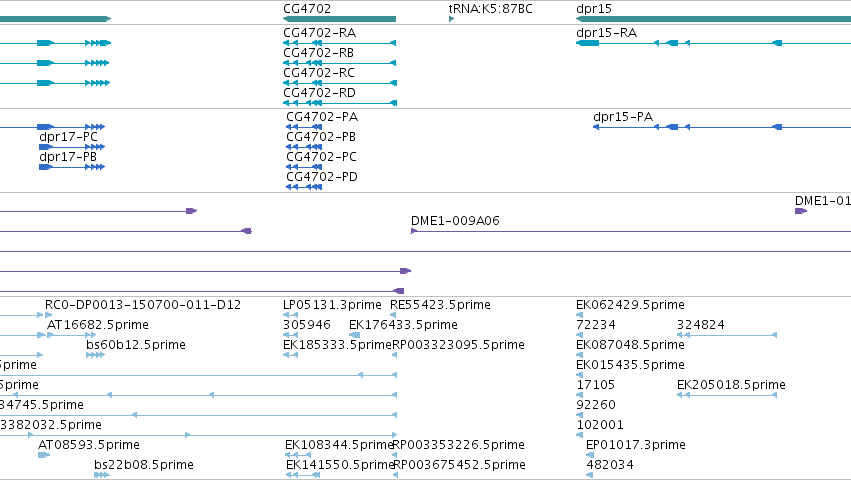Click the AT08593.5prime EST arrow glyph
Image resolution: width=851 pixels, height=480 pixels.
pyautogui.click(x=44, y=455)
